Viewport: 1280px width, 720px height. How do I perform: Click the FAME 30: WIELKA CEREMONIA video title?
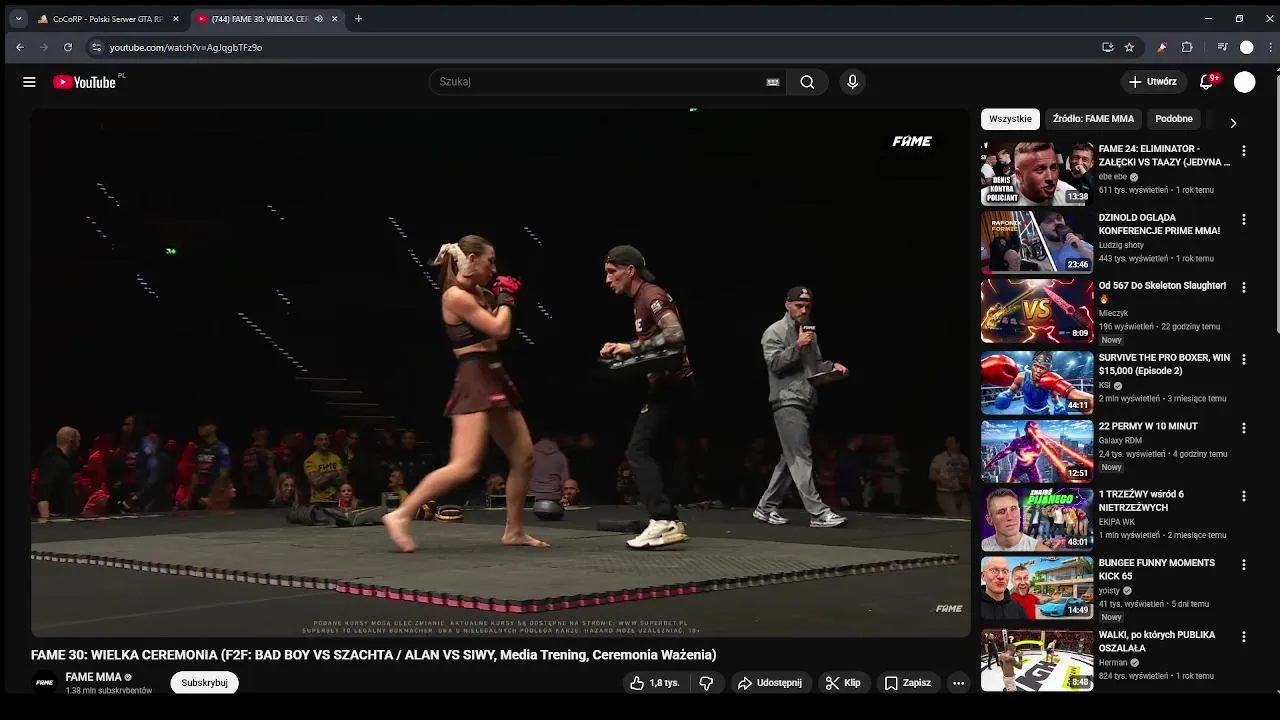[373, 655]
